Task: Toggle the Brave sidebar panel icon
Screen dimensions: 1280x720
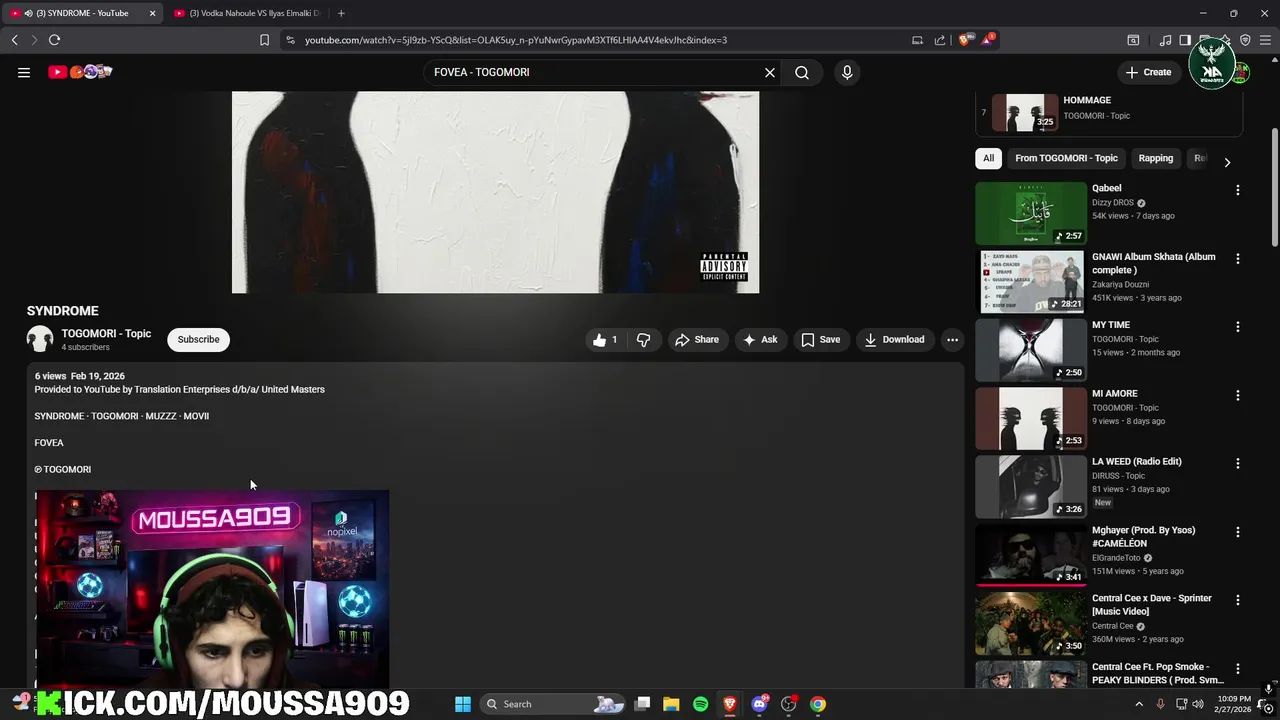Action: coord(1185,40)
